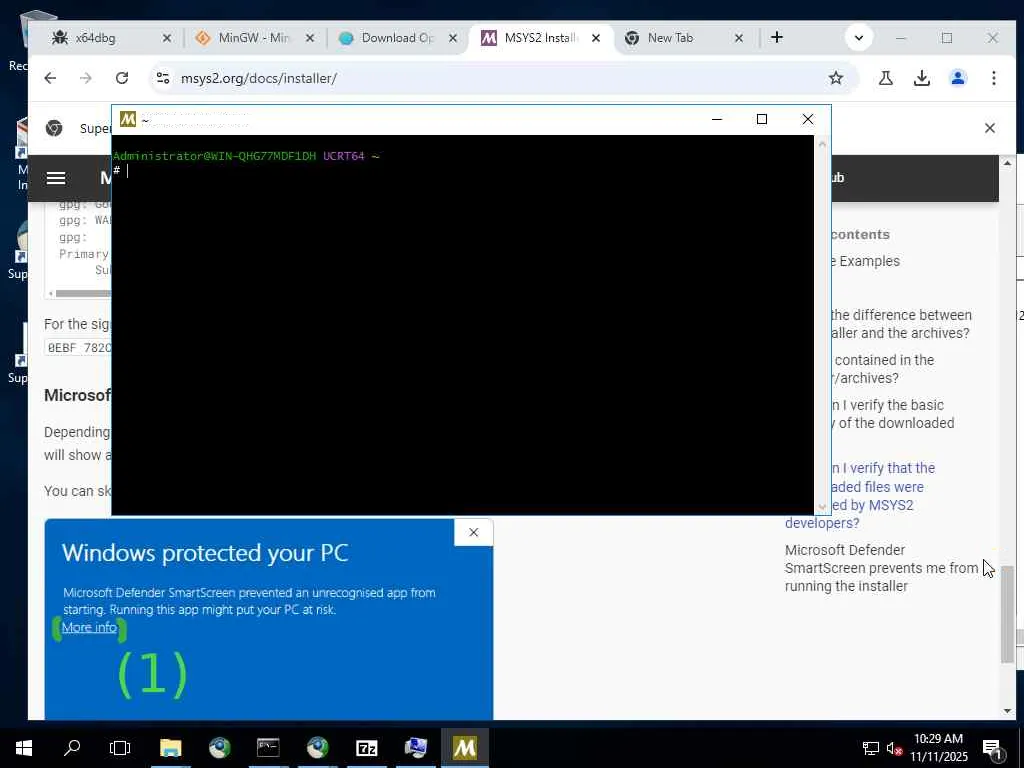This screenshot has height=768, width=1024.
Task: Open the MSYS2 taskbar icon
Action: point(464,748)
